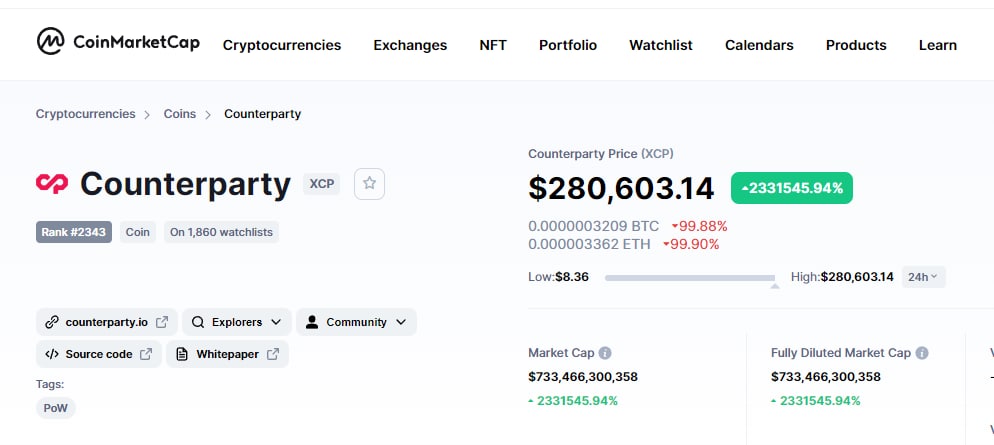Click the Rank #2343 badge
Screen dimensions: 994x445
pos(74,232)
